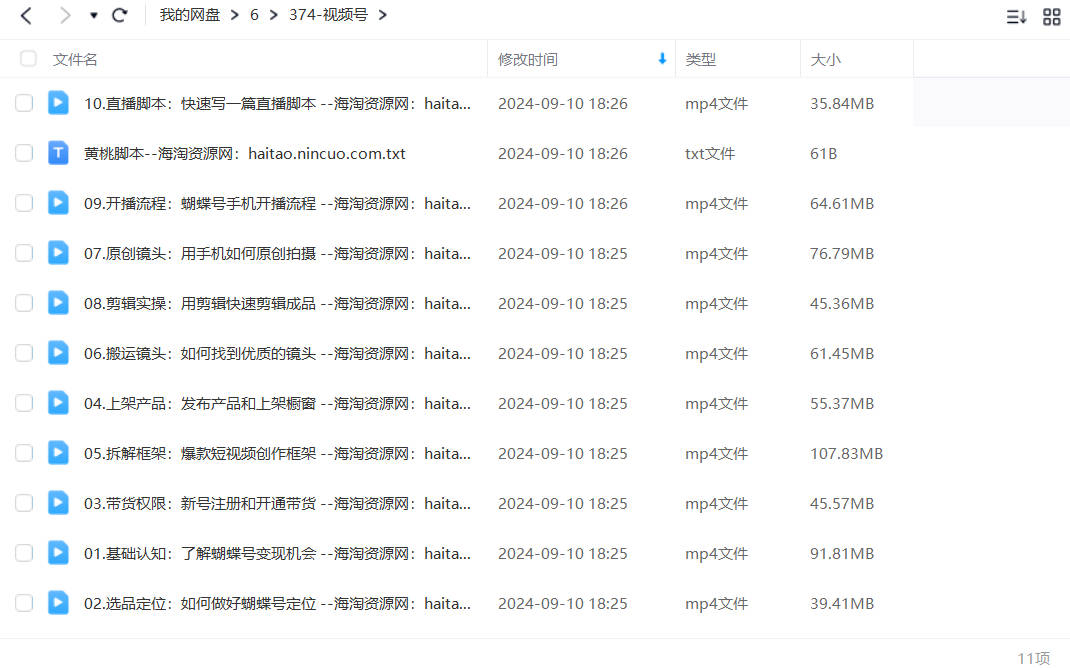Expand the chevron after folder 6
This screenshot has height=668, width=1070.
tap(274, 15)
